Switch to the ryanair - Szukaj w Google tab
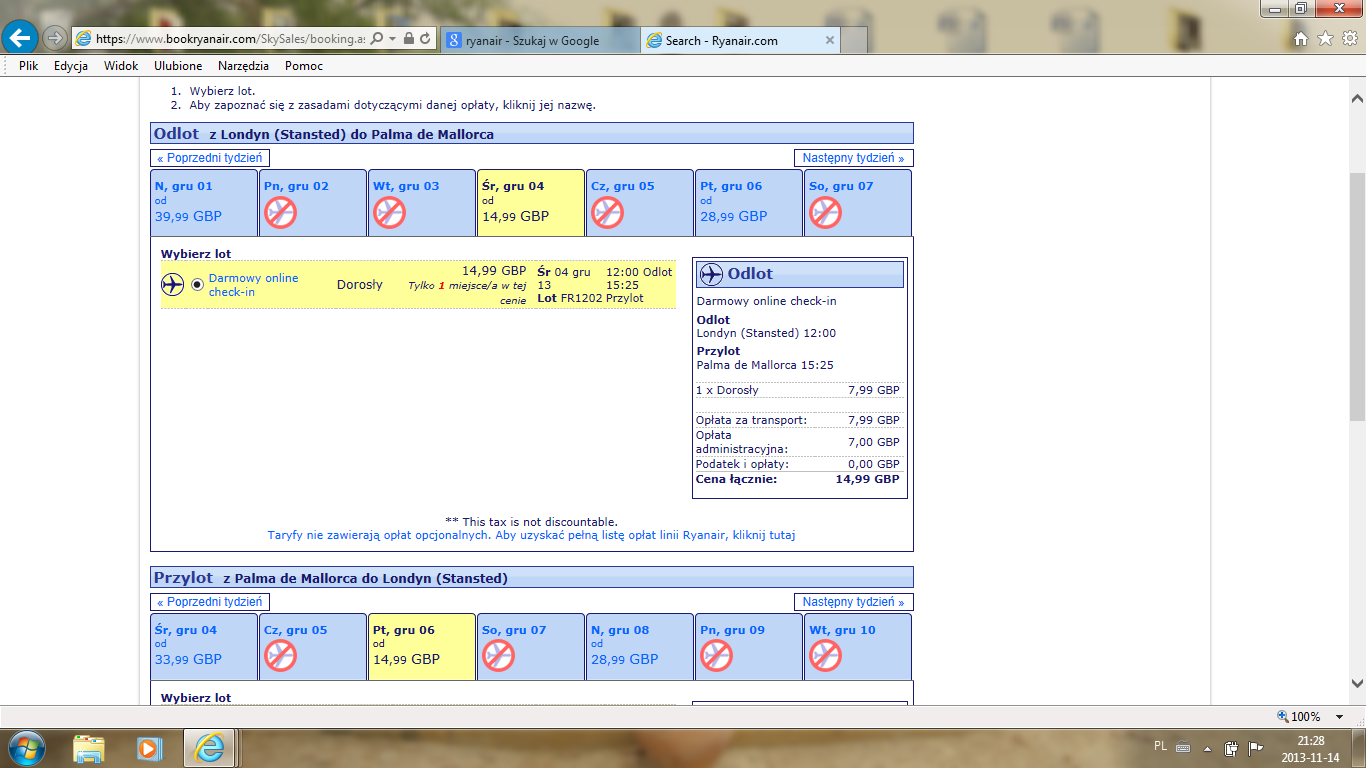This screenshot has width=1366, height=768. coord(539,40)
